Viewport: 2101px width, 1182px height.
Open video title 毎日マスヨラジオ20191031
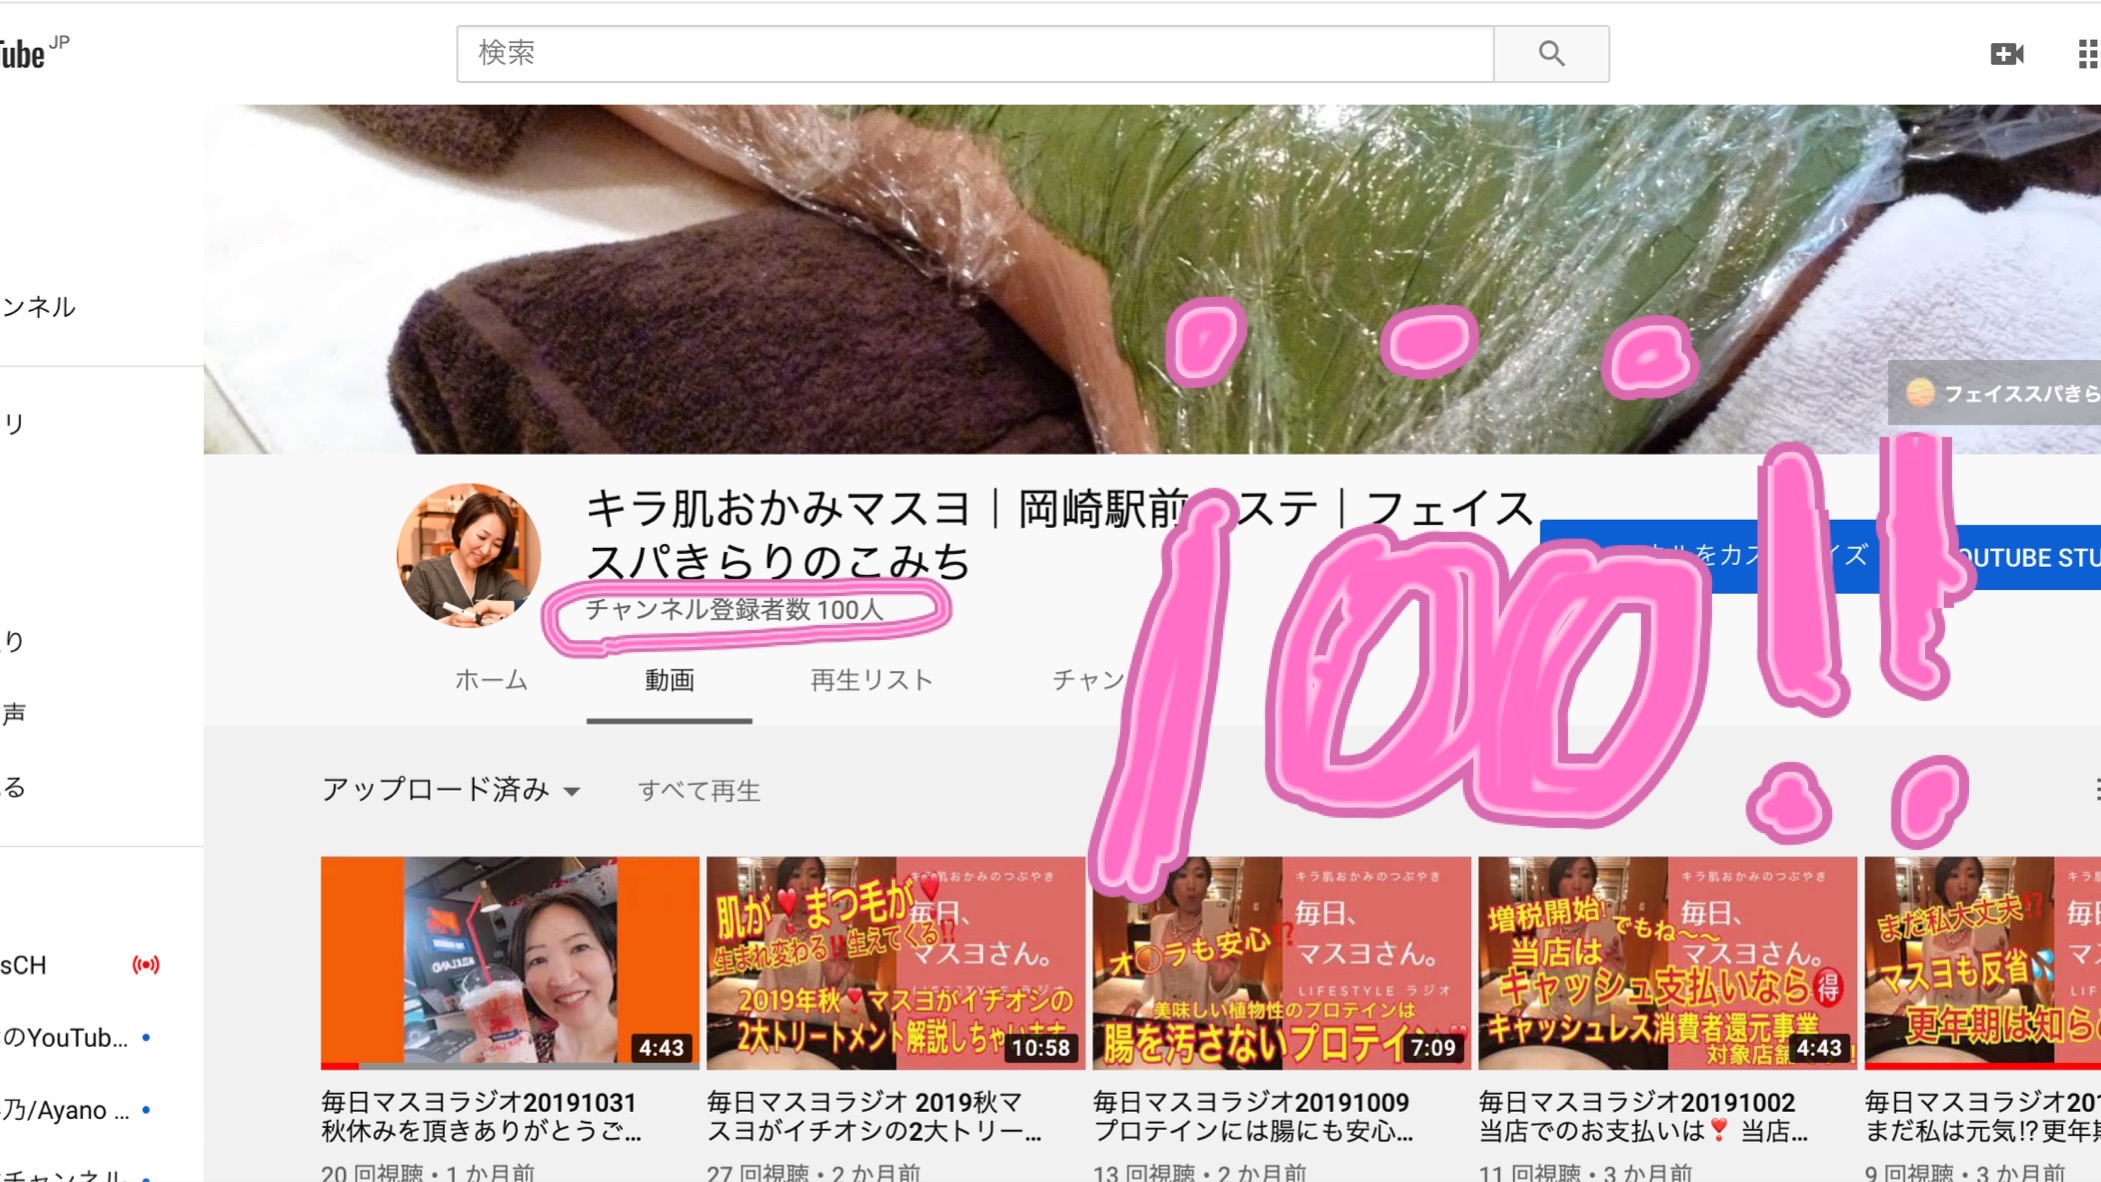(480, 1116)
